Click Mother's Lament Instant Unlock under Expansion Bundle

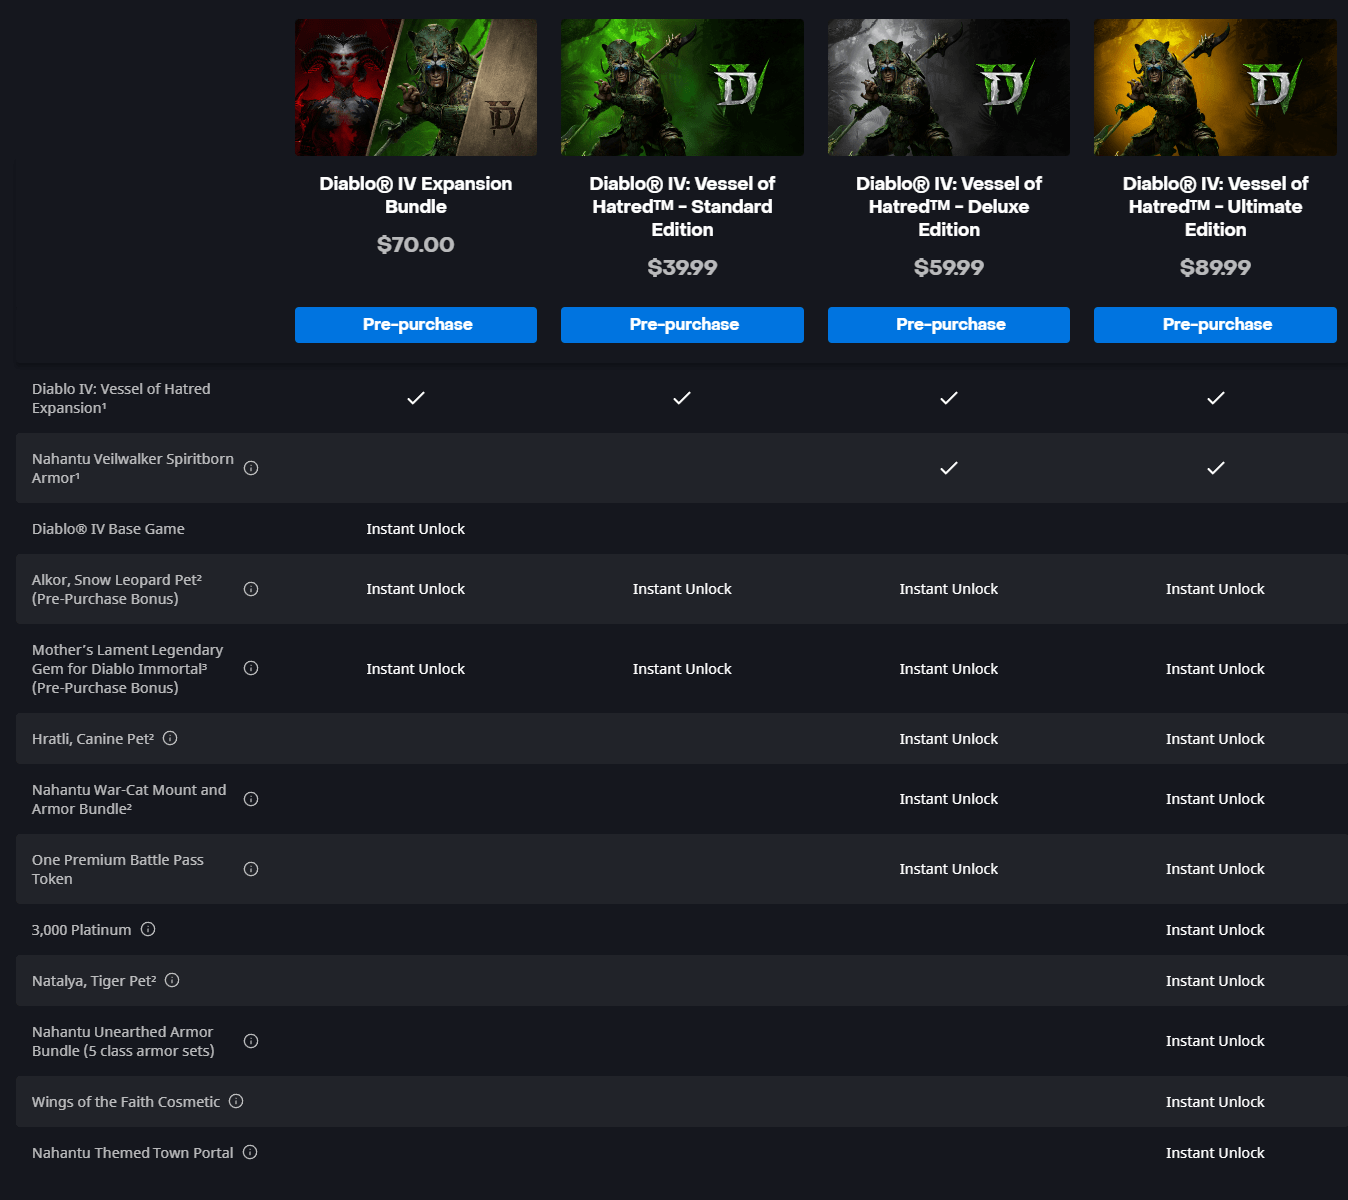[x=416, y=669]
